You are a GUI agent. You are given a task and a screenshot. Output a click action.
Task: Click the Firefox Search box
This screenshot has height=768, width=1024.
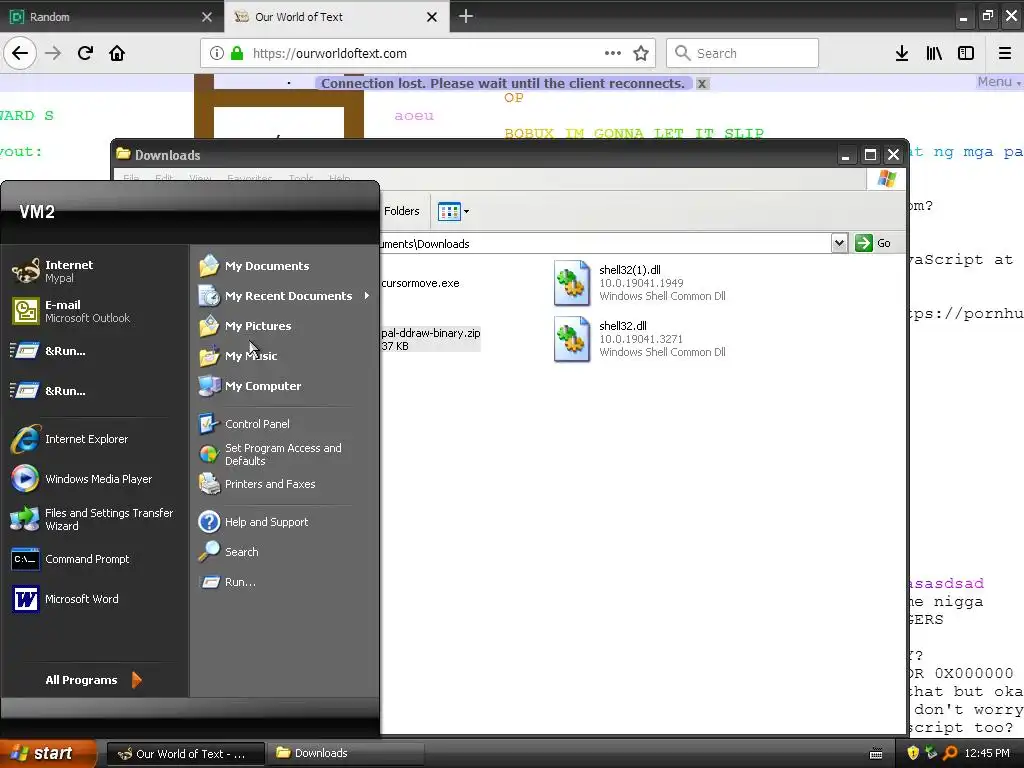pos(743,53)
